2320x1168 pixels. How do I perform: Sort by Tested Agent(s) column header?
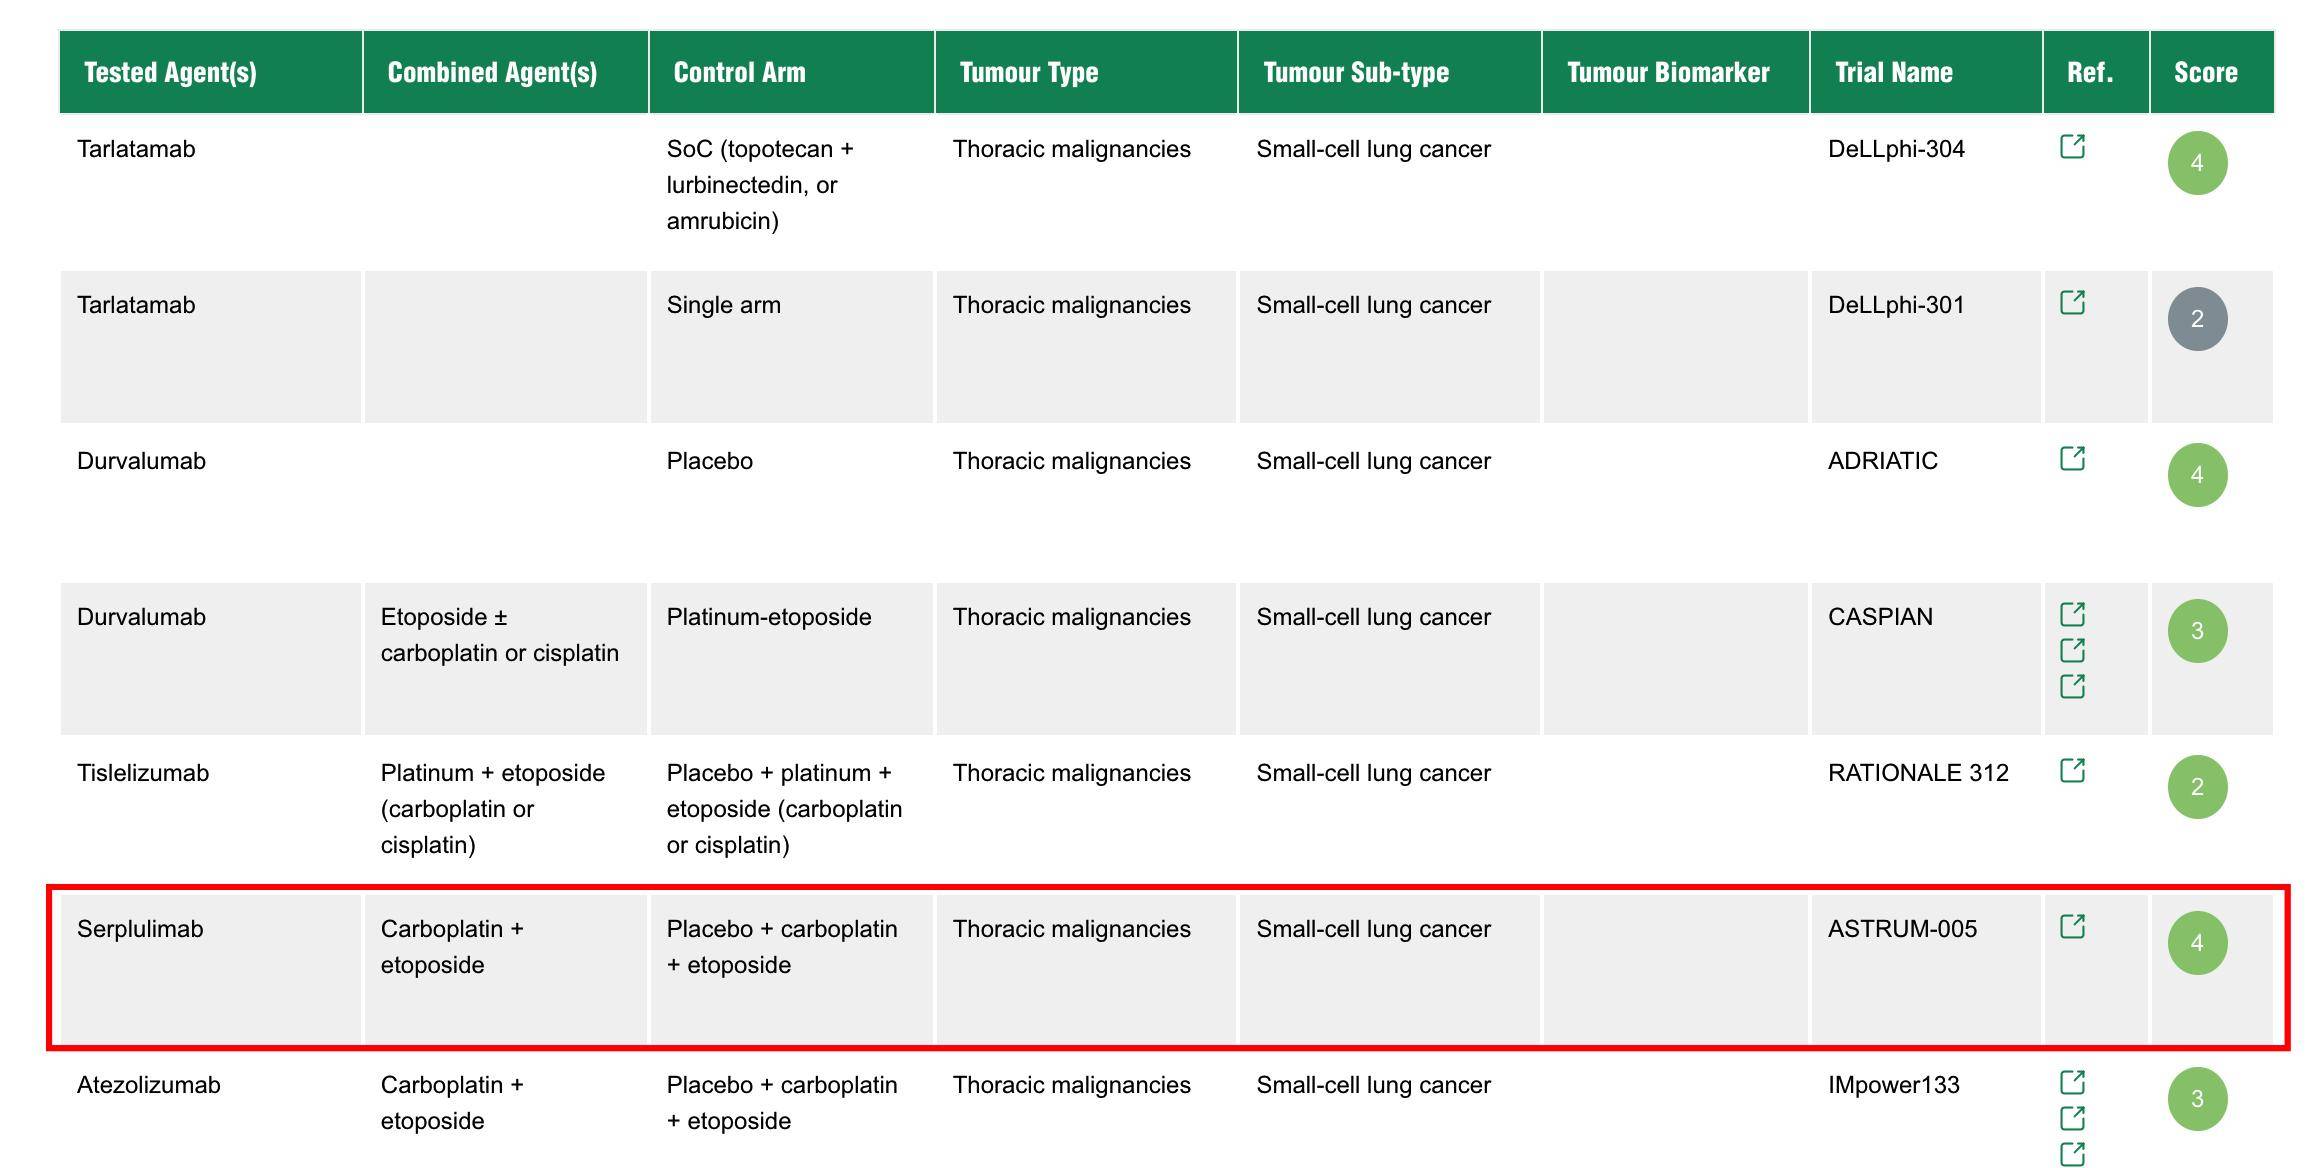tap(170, 72)
